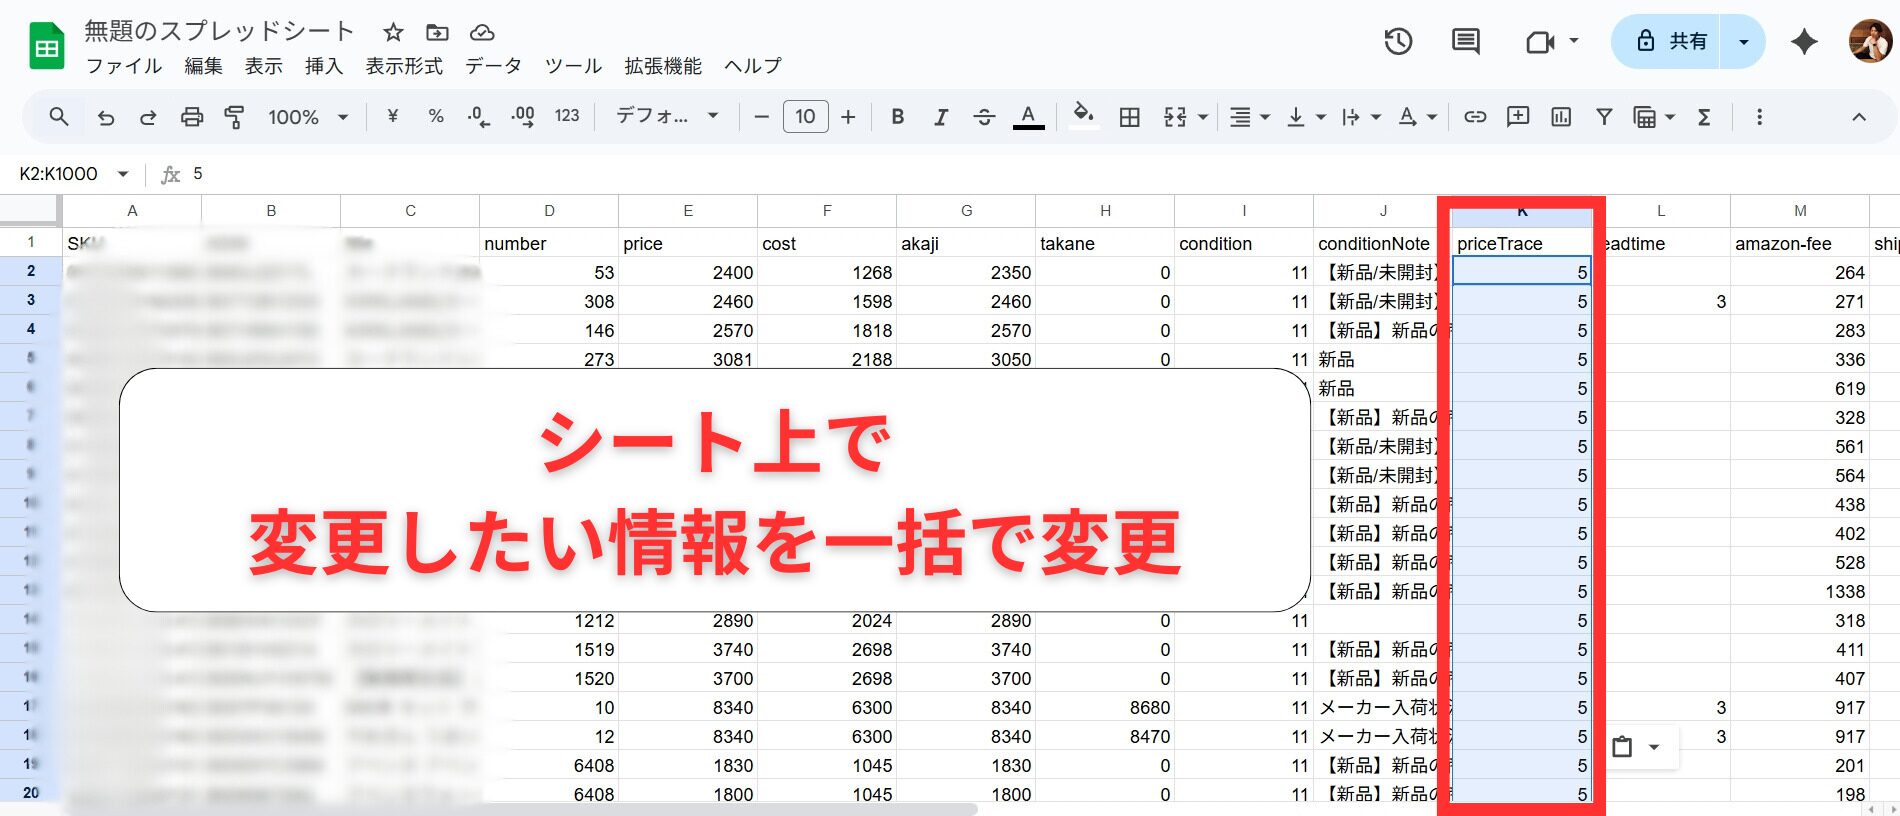Open the 表示形式 menu
The image size is (1900, 816).
(403, 66)
